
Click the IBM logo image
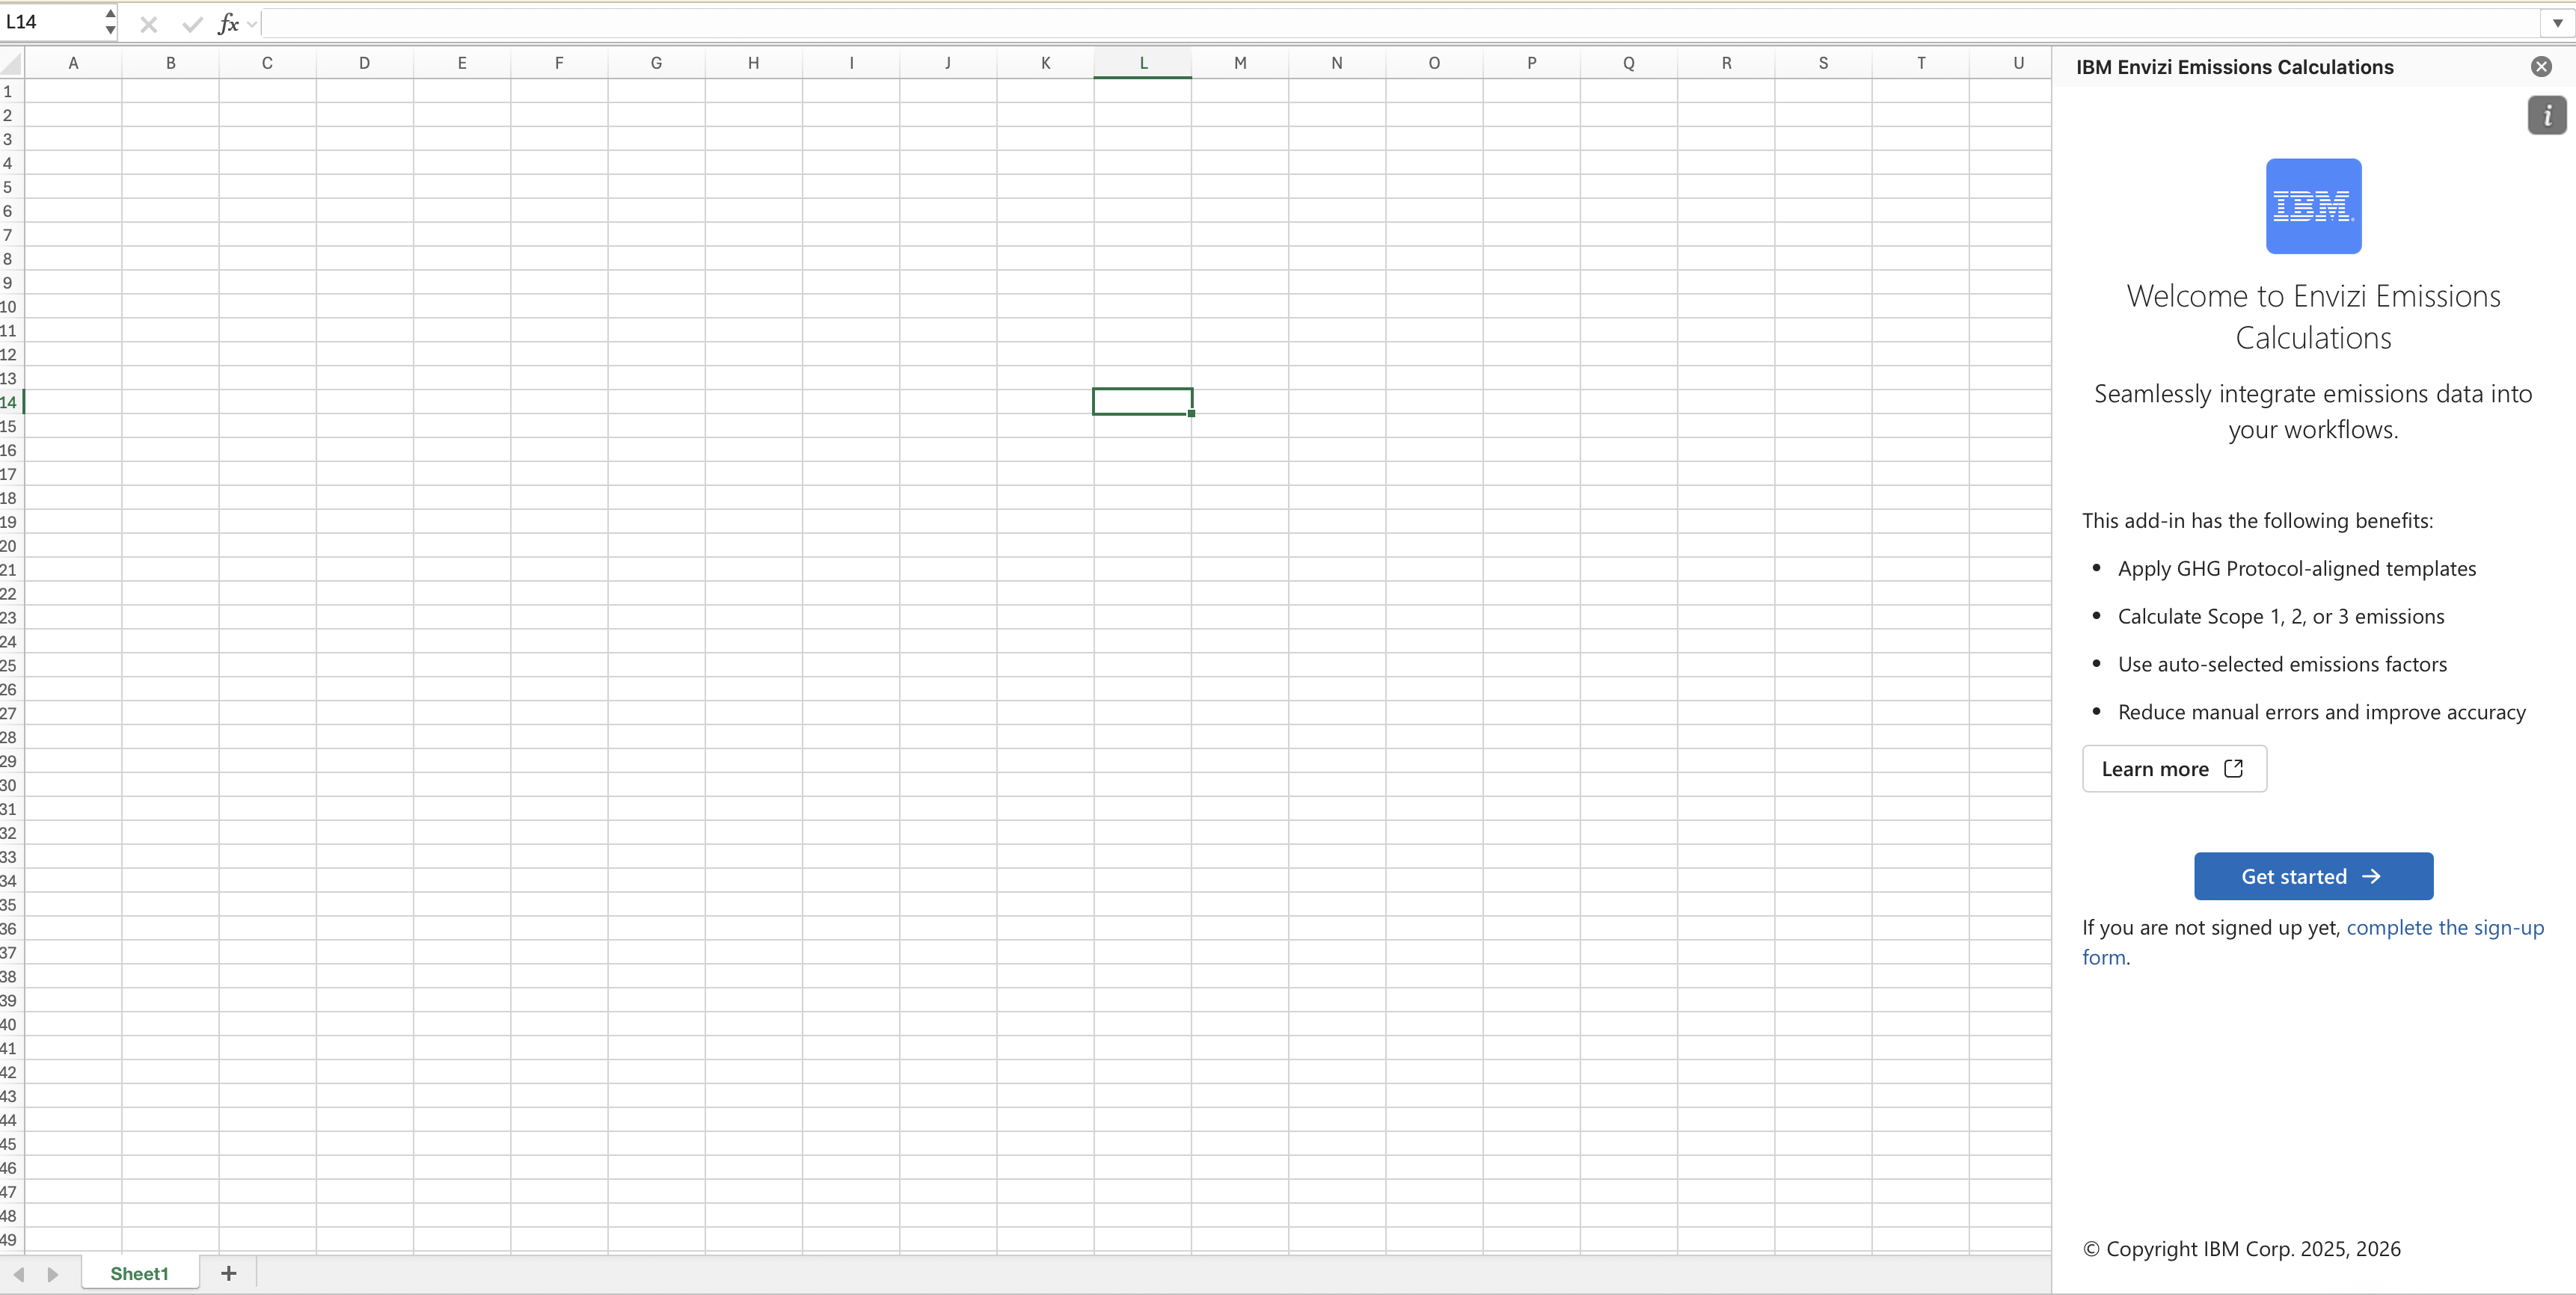click(2313, 206)
